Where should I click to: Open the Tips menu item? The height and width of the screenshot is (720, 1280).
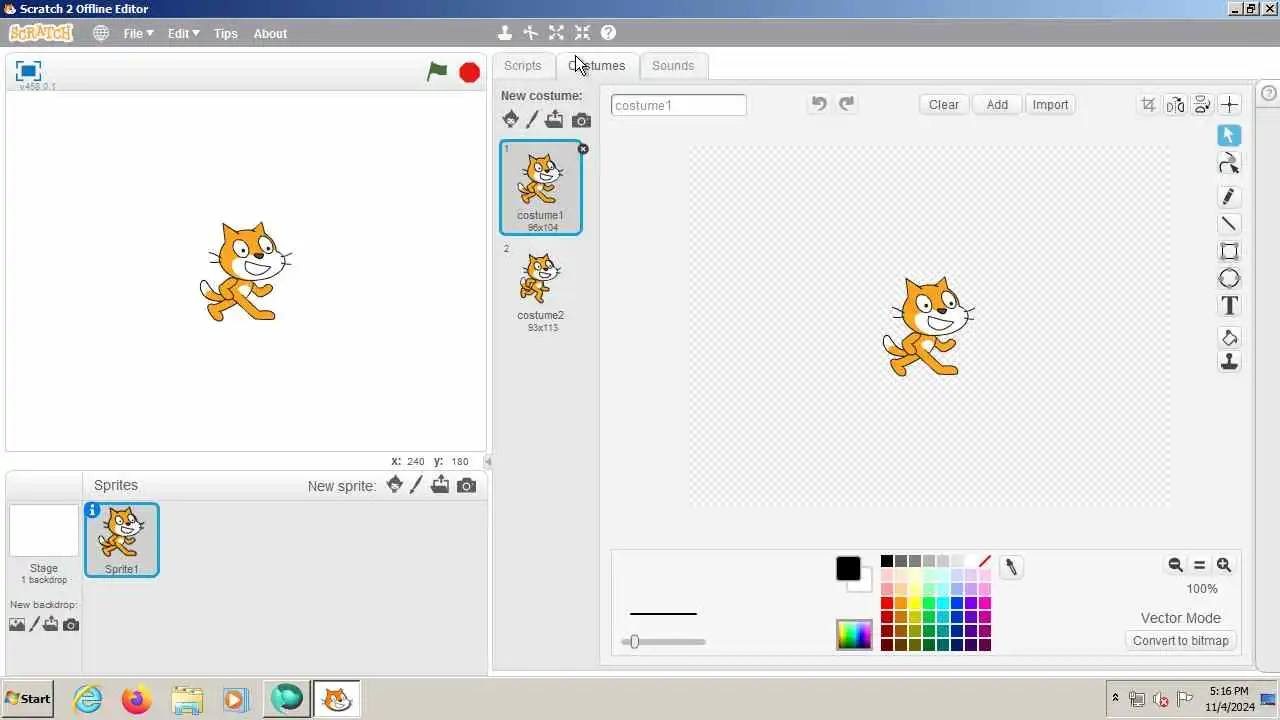(226, 33)
